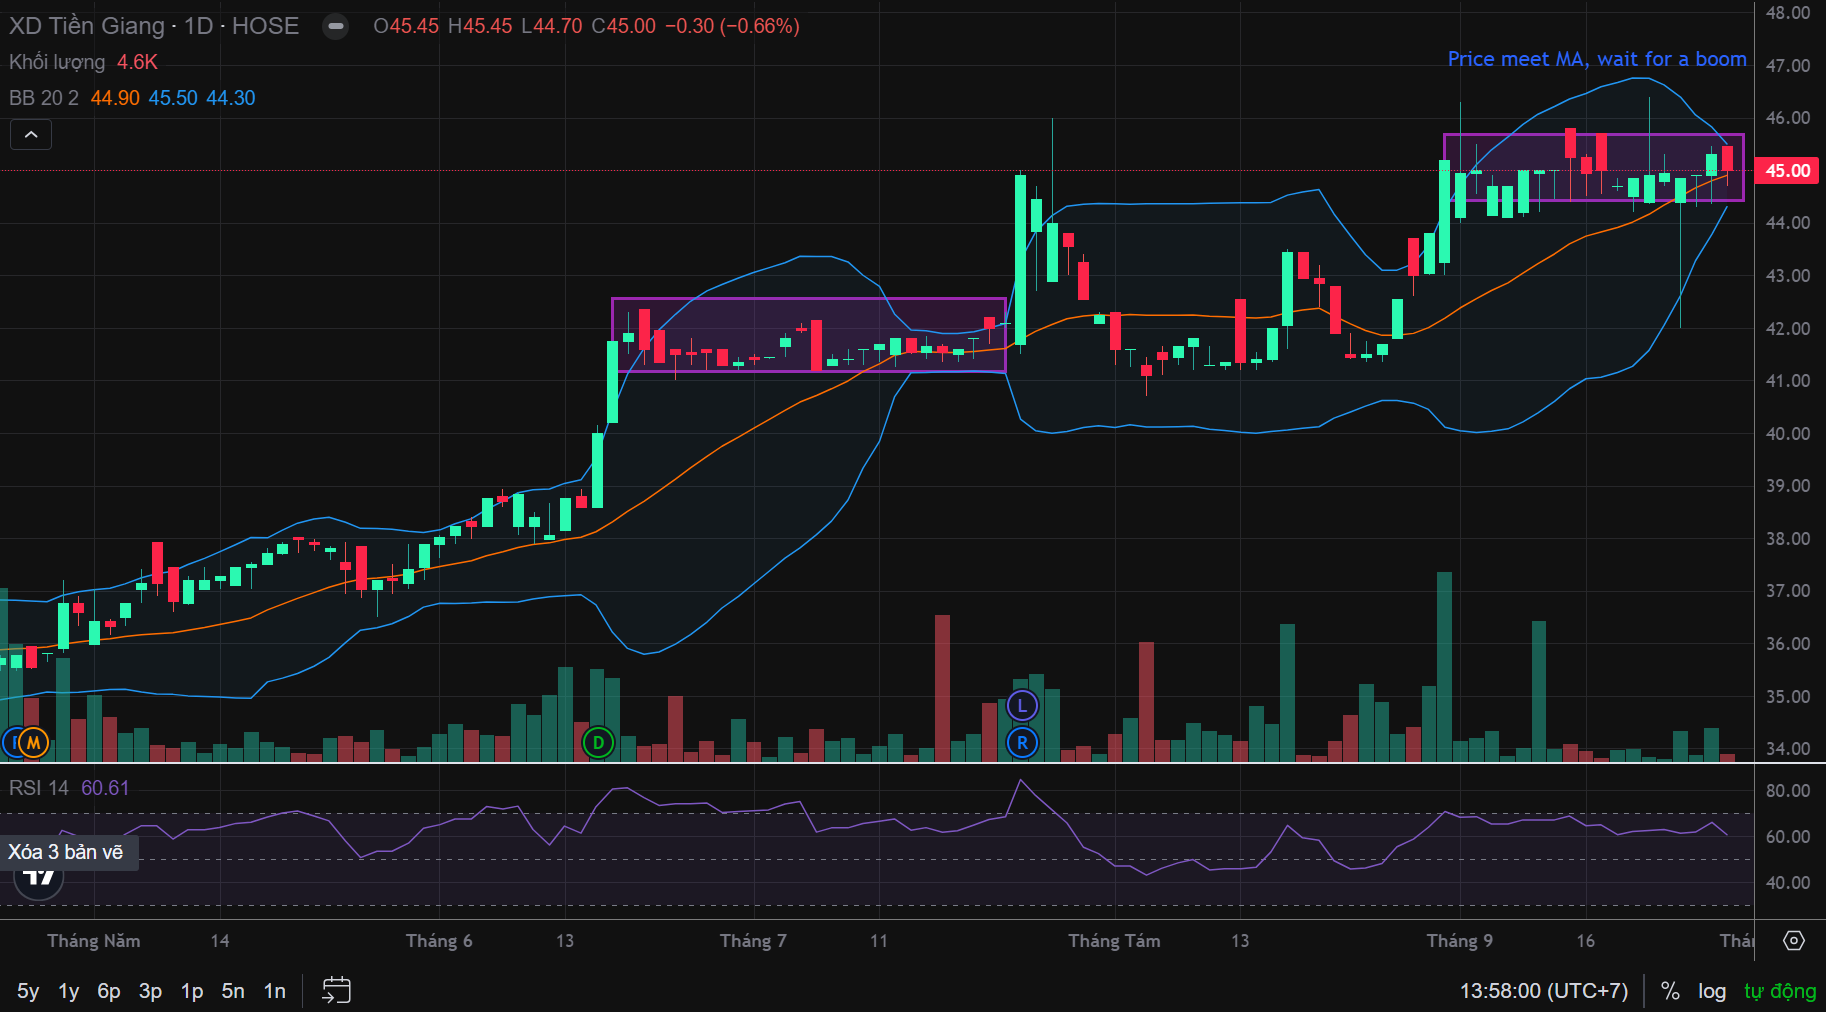Viewport: 1826px width, 1012px height.
Task: Click the XD Tiền Giang symbol title
Action: click(x=86, y=26)
